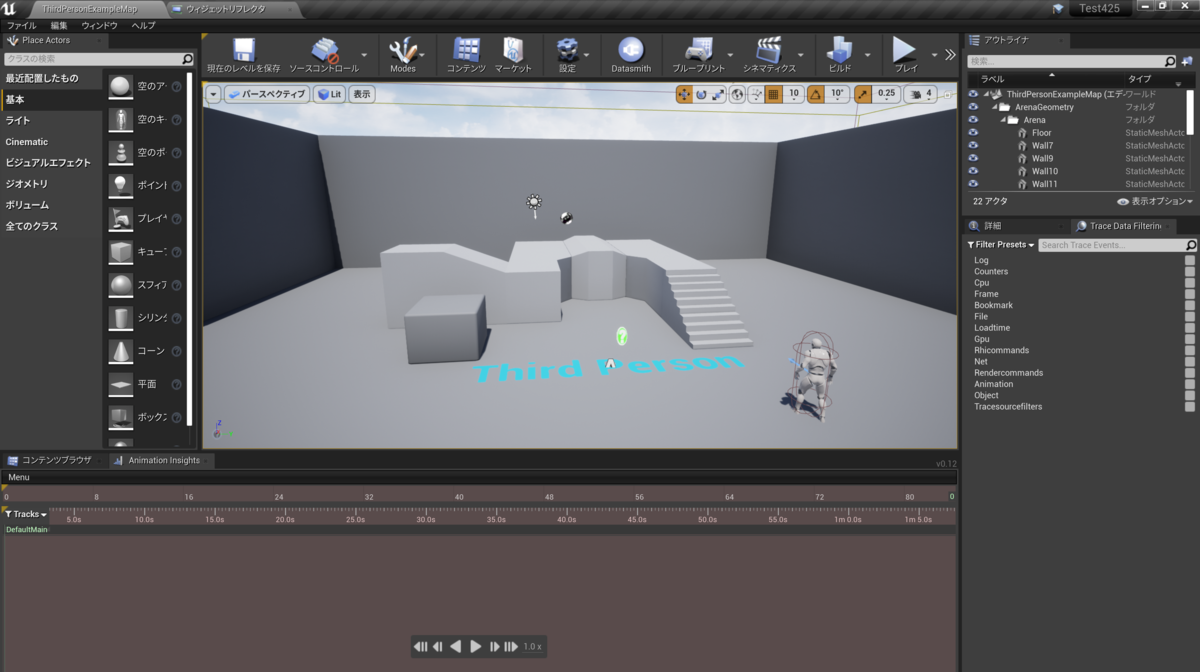
Task: Open the Settings gear toolbar icon
Action: point(567,50)
